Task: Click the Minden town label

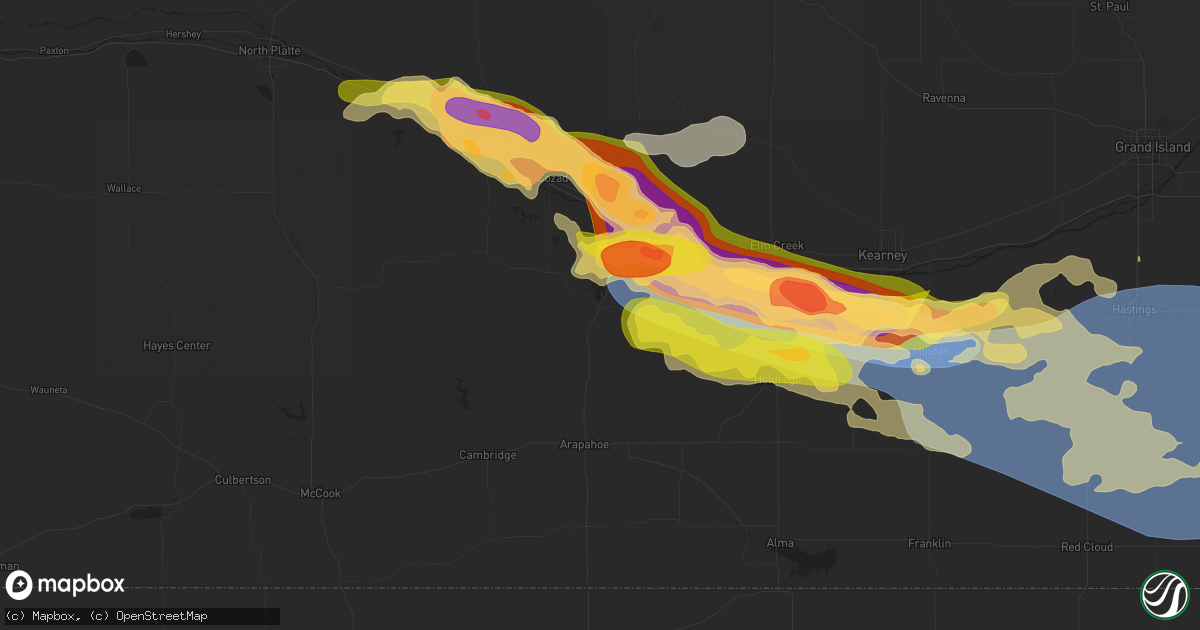Action: [x=930, y=352]
